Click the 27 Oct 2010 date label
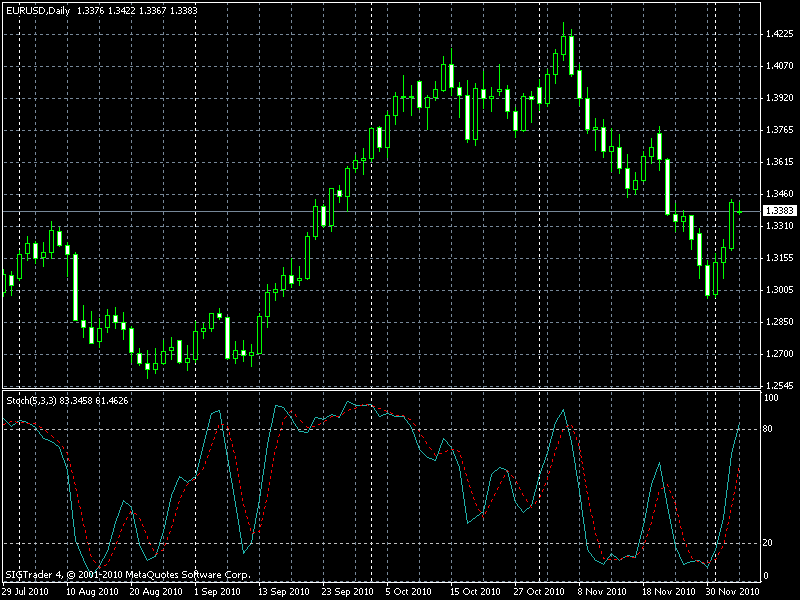The height and width of the screenshot is (600, 800). tap(539, 592)
